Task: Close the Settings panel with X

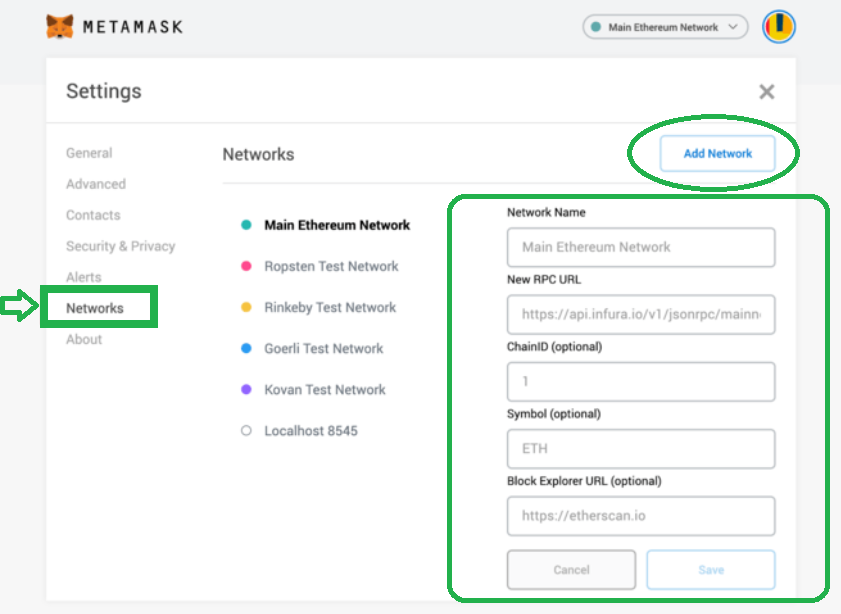Action: (x=766, y=92)
